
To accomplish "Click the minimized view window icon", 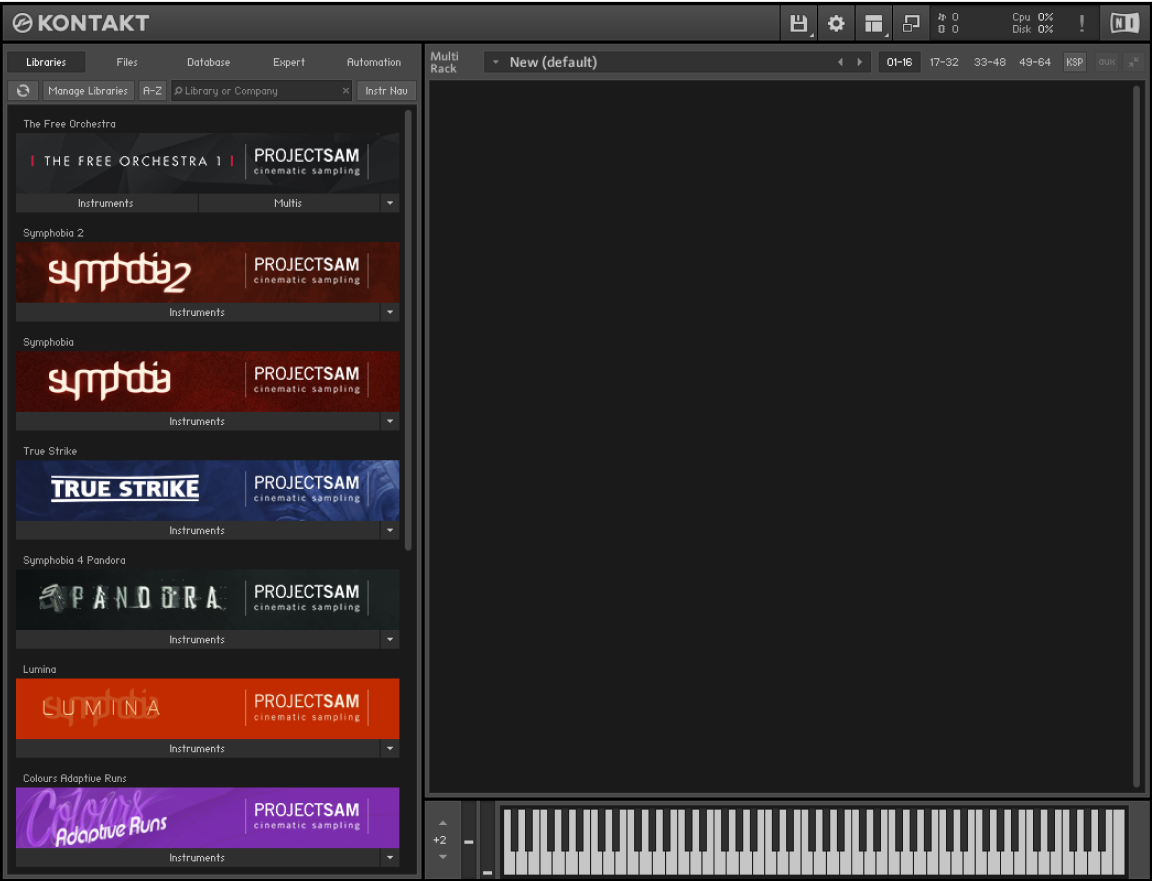I will tap(911, 23).
